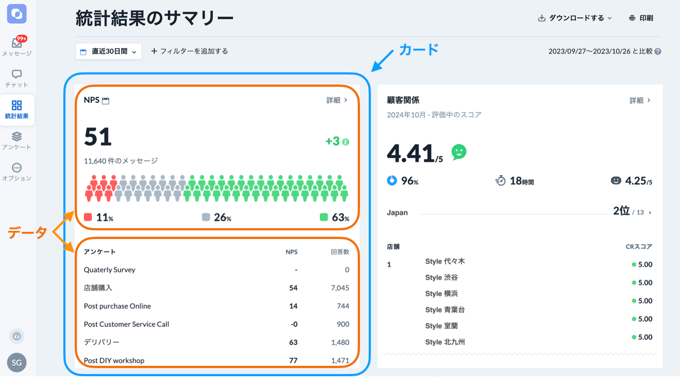The height and width of the screenshot is (379, 680).
Task: Open 詳細 link on the 顧客関係 card
Action: [x=640, y=100]
